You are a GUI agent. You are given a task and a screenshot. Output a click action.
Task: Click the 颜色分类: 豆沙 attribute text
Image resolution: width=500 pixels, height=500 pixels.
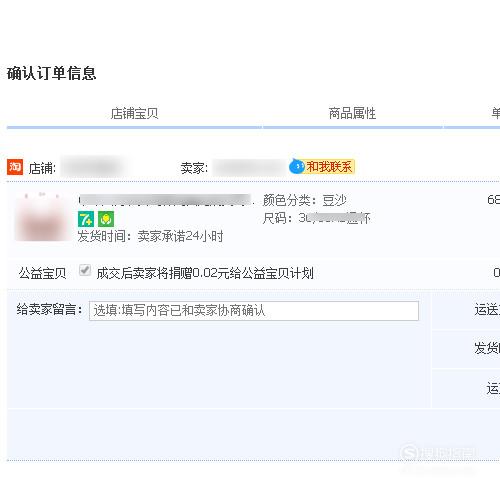(x=305, y=200)
